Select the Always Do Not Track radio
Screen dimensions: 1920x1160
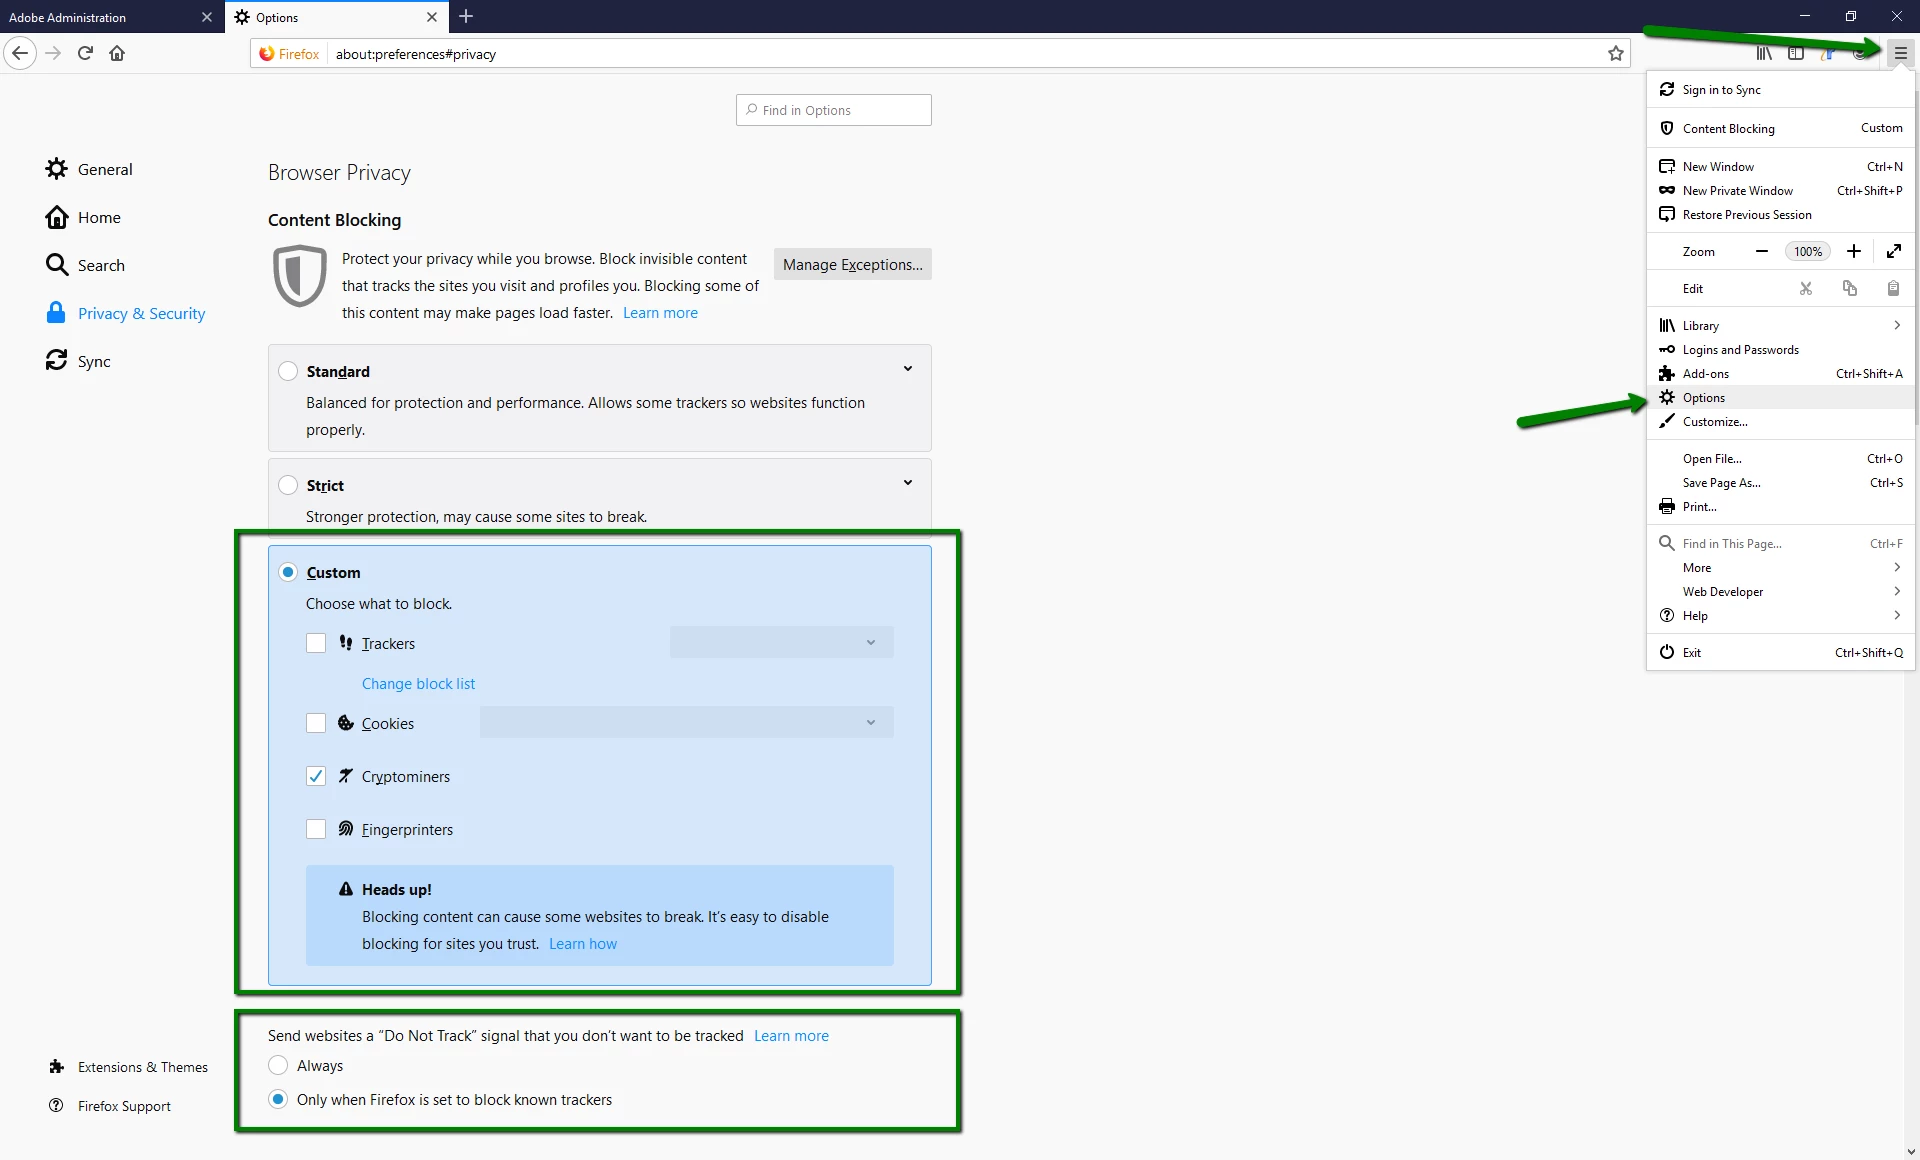(x=279, y=1066)
